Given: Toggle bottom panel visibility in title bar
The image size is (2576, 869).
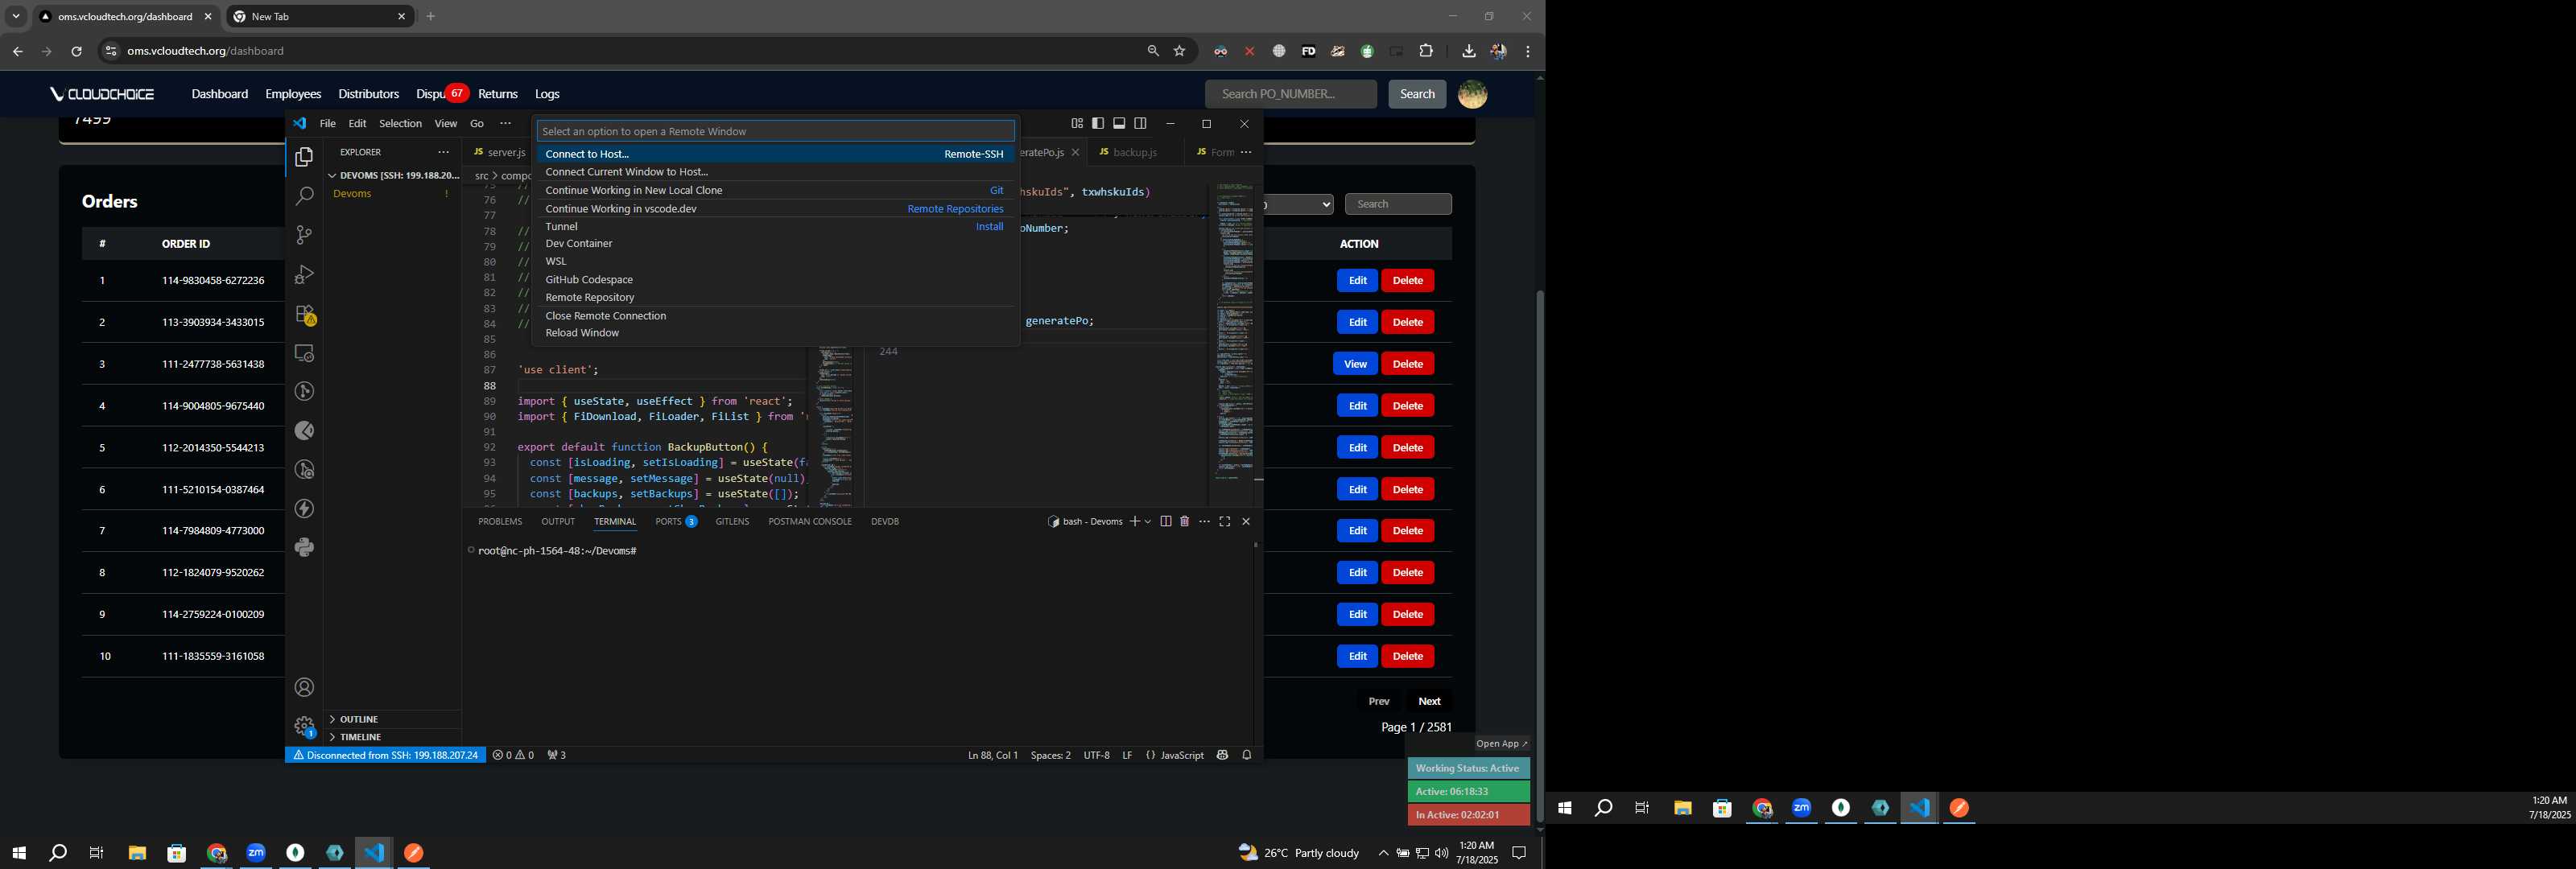Looking at the screenshot, I should [1119, 123].
